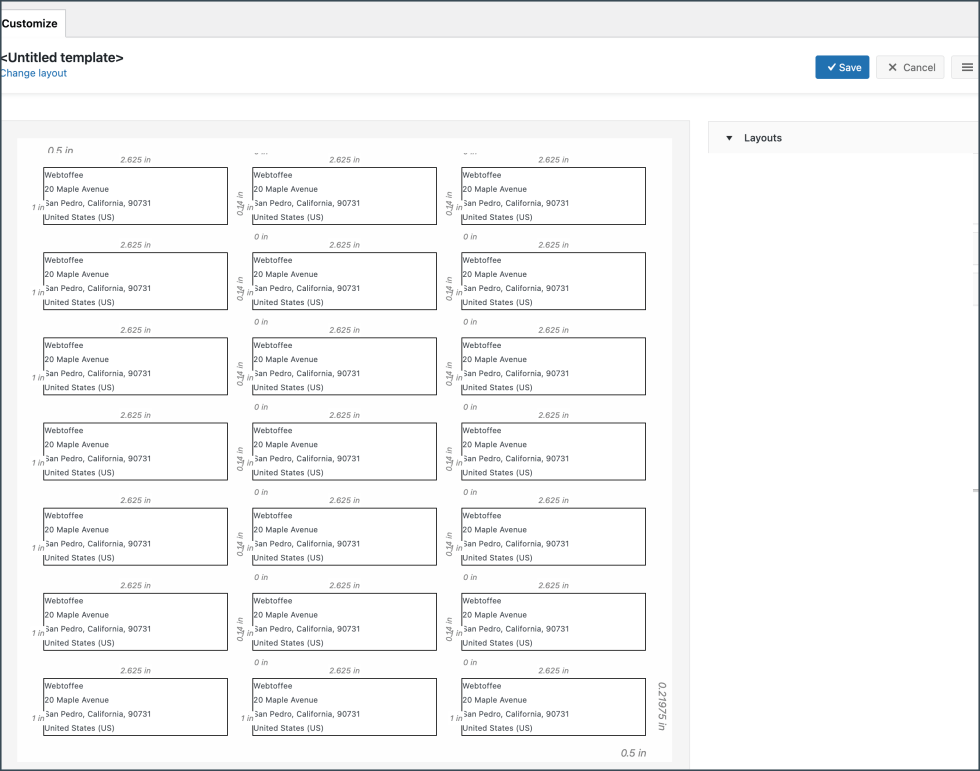The height and width of the screenshot is (771, 980).
Task: Collapse the Layouts panel
Action: coord(729,138)
